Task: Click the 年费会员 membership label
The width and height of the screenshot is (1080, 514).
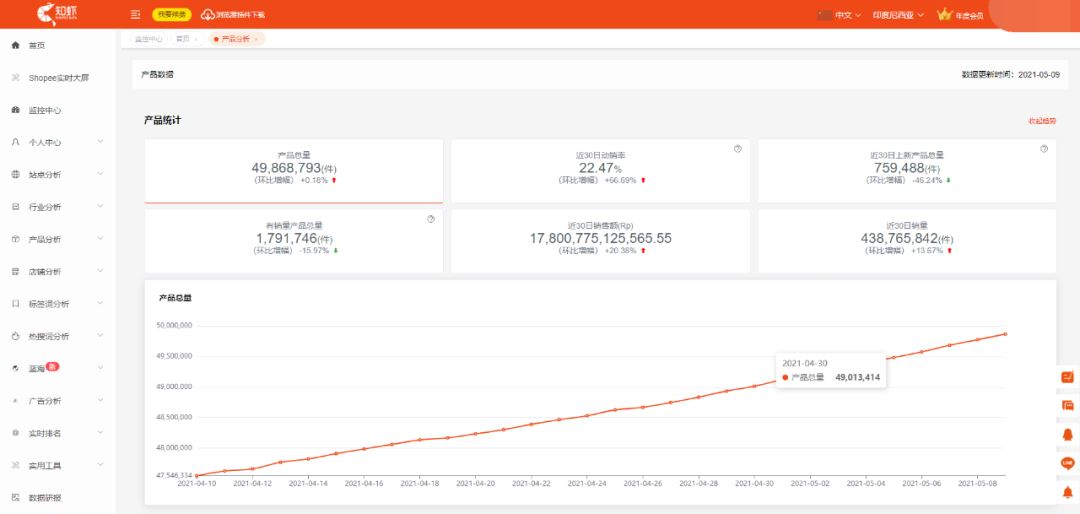Action: tap(969, 16)
